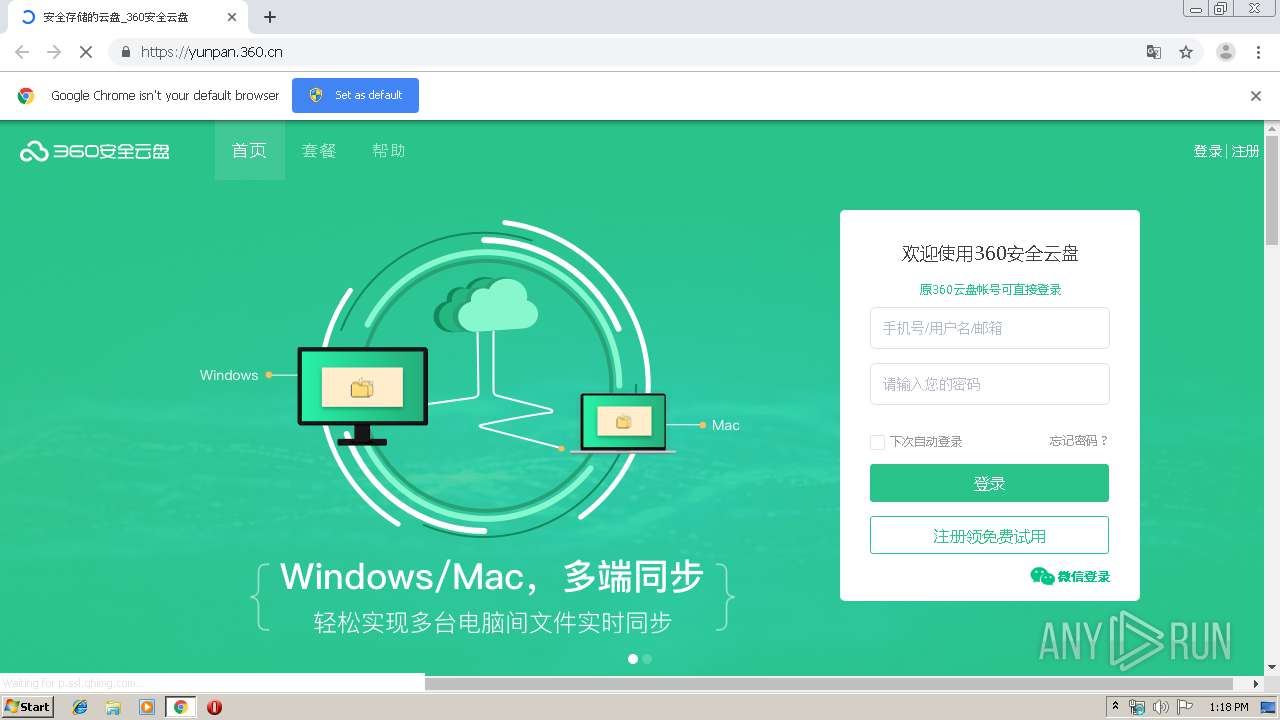The height and width of the screenshot is (720, 1280).
Task: Close the 360安全云盘 browser tab
Action: coord(232,17)
